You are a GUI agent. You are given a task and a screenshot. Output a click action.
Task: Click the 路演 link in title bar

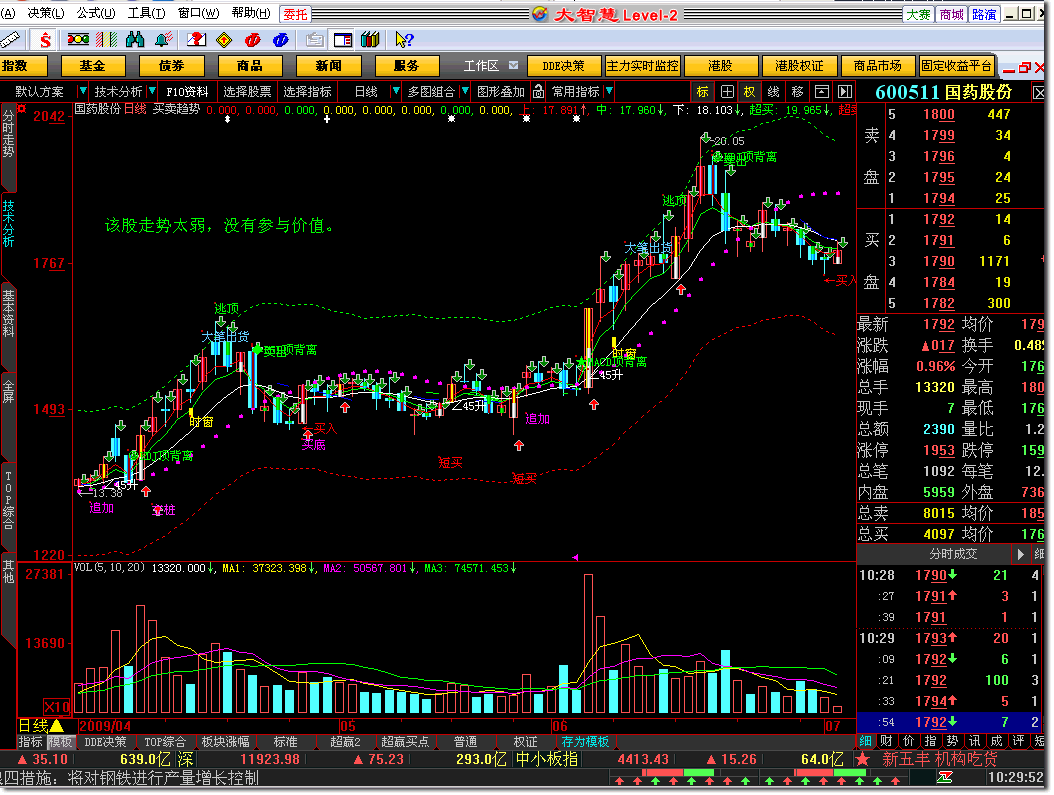[x=984, y=14]
